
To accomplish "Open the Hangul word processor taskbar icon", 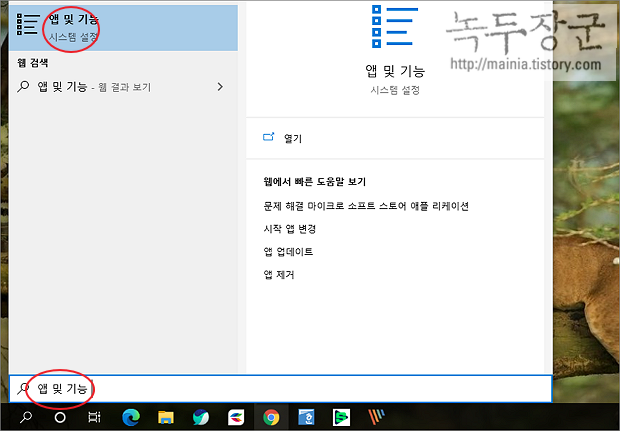I will (x=306, y=417).
